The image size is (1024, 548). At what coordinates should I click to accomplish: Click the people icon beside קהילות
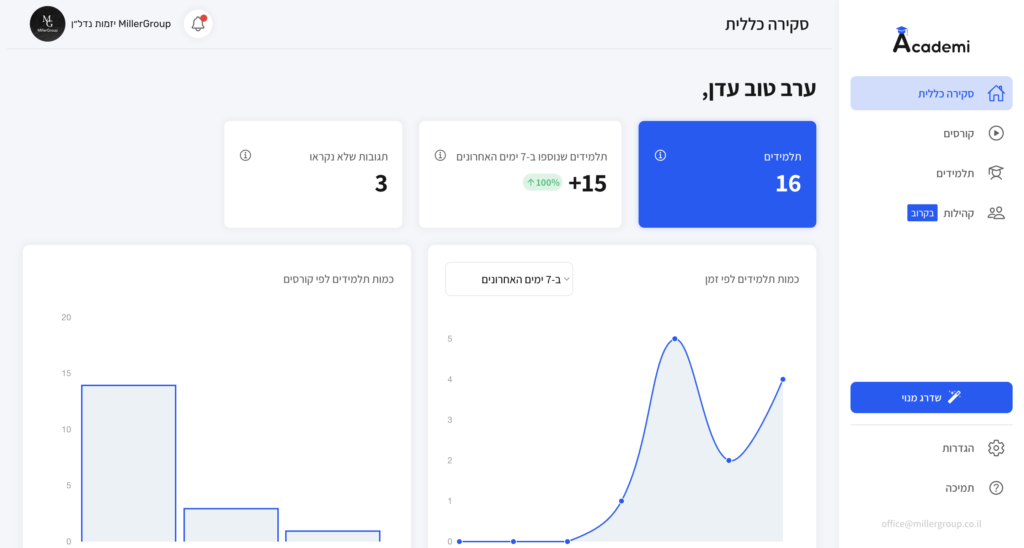(x=995, y=213)
